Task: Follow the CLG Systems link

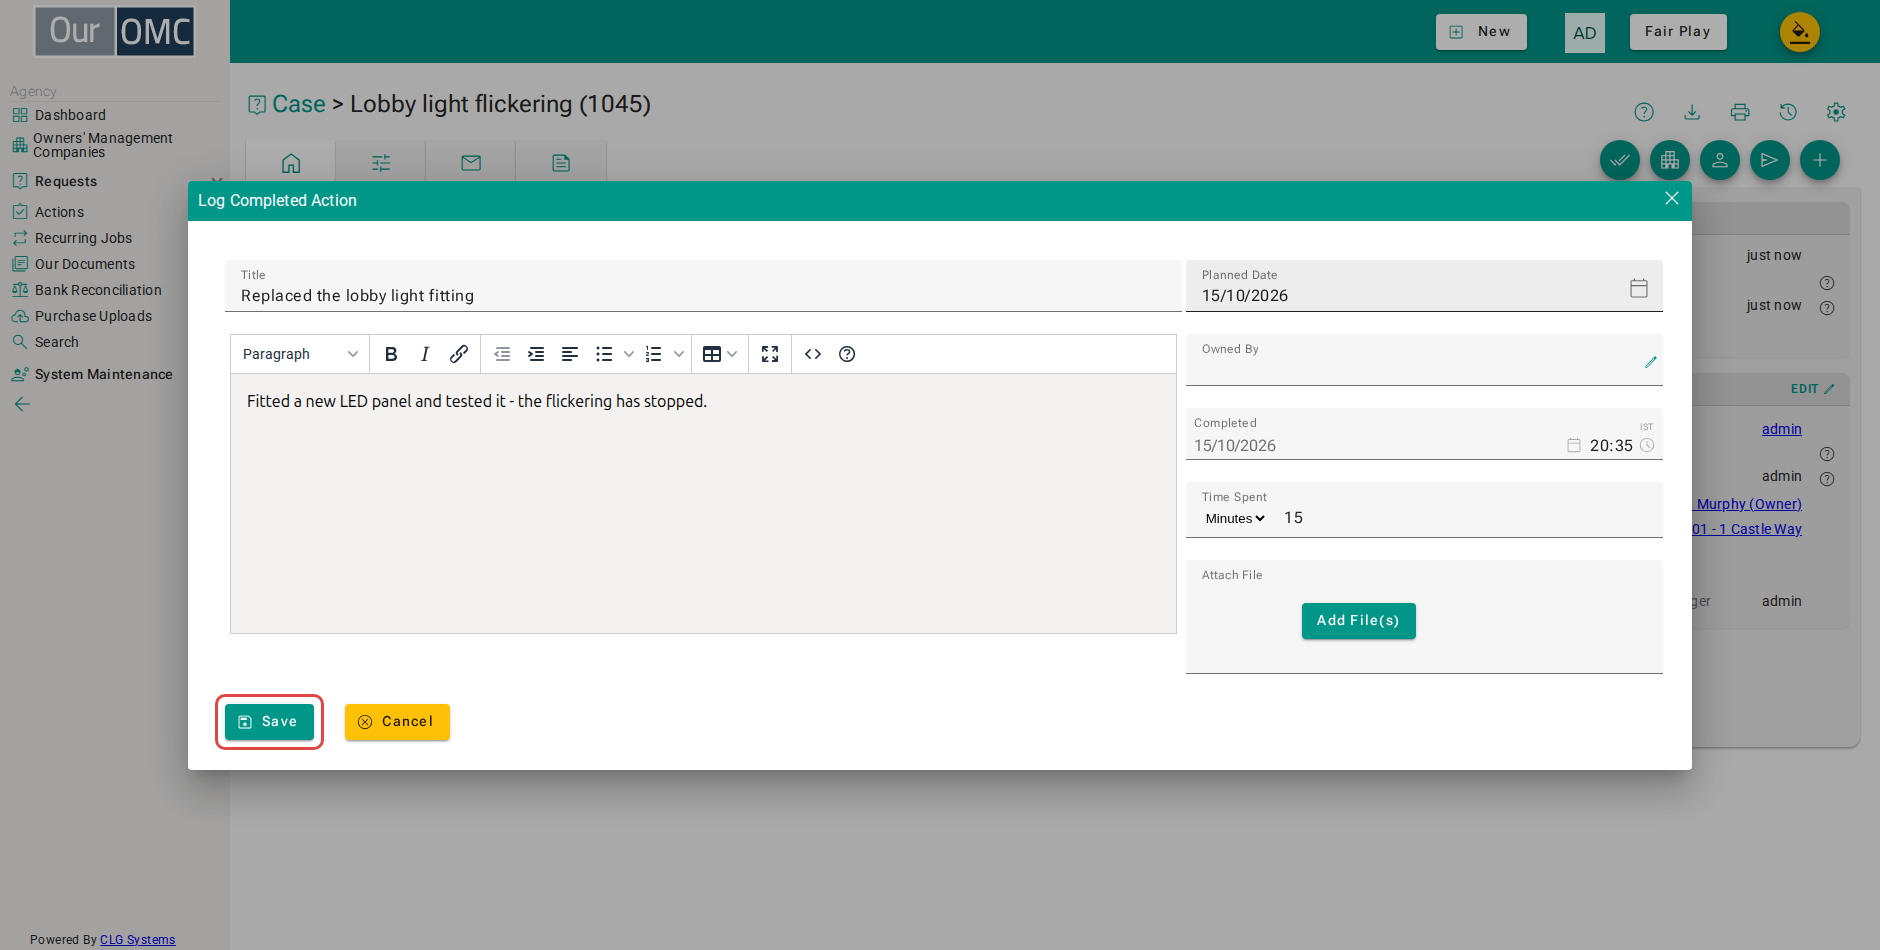Action: coord(137,940)
